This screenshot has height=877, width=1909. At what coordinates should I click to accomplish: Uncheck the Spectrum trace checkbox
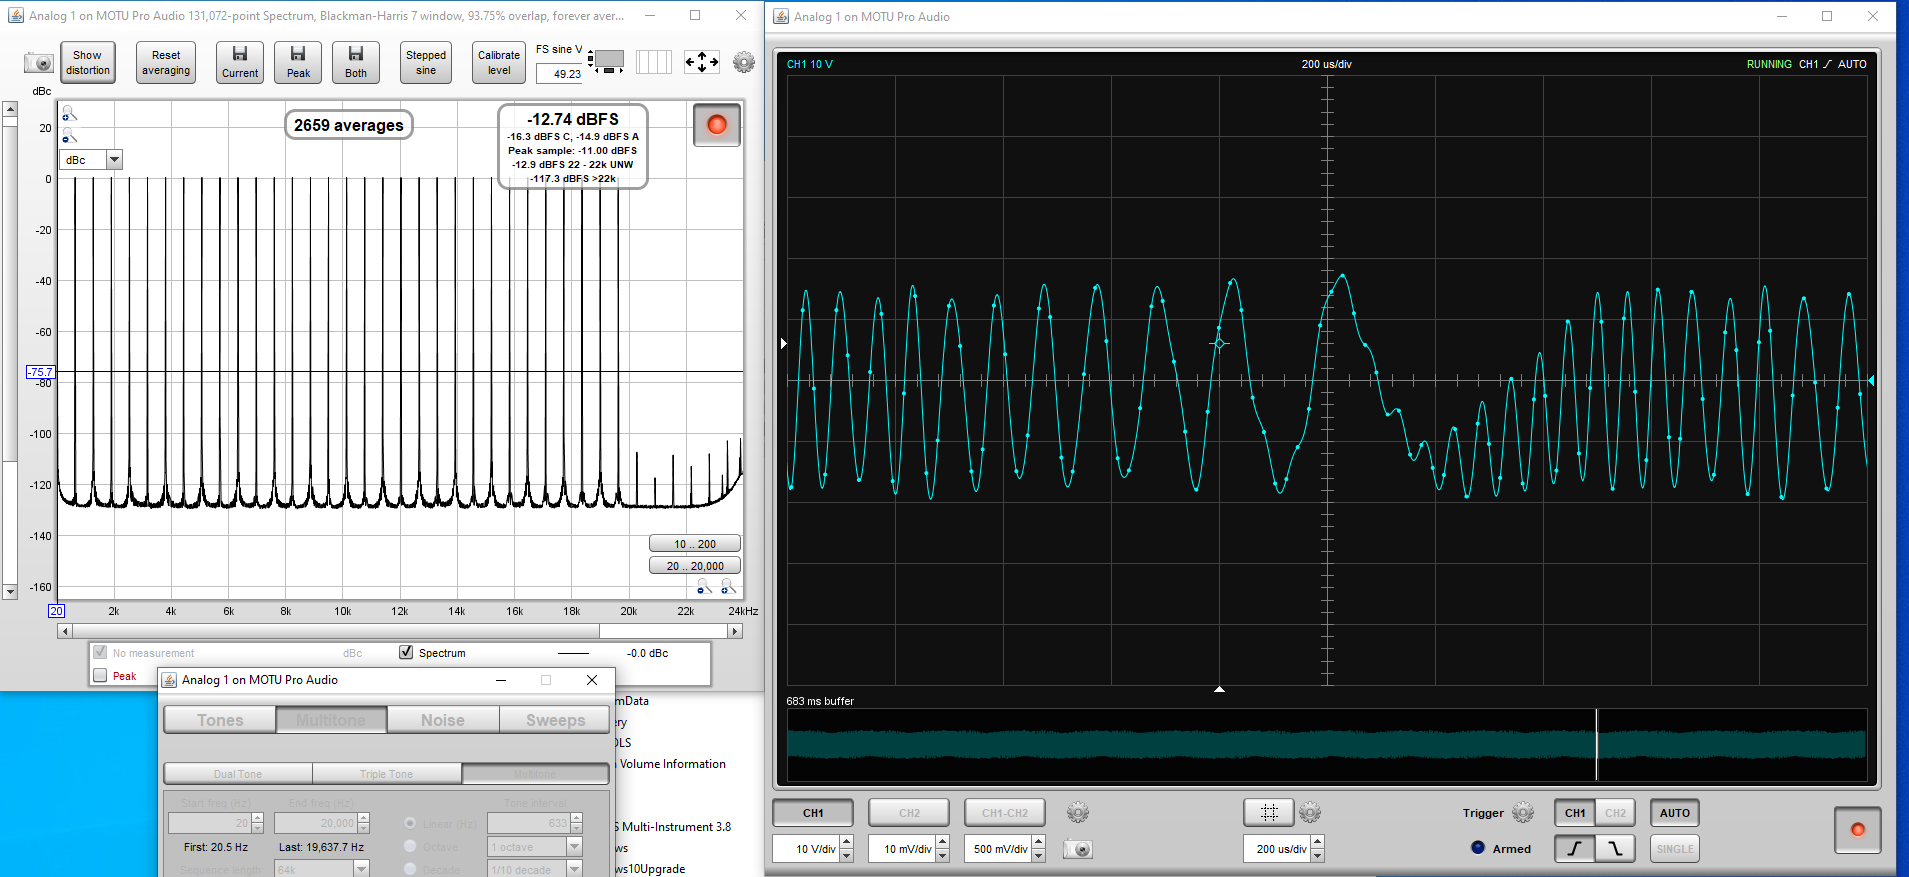coord(406,652)
